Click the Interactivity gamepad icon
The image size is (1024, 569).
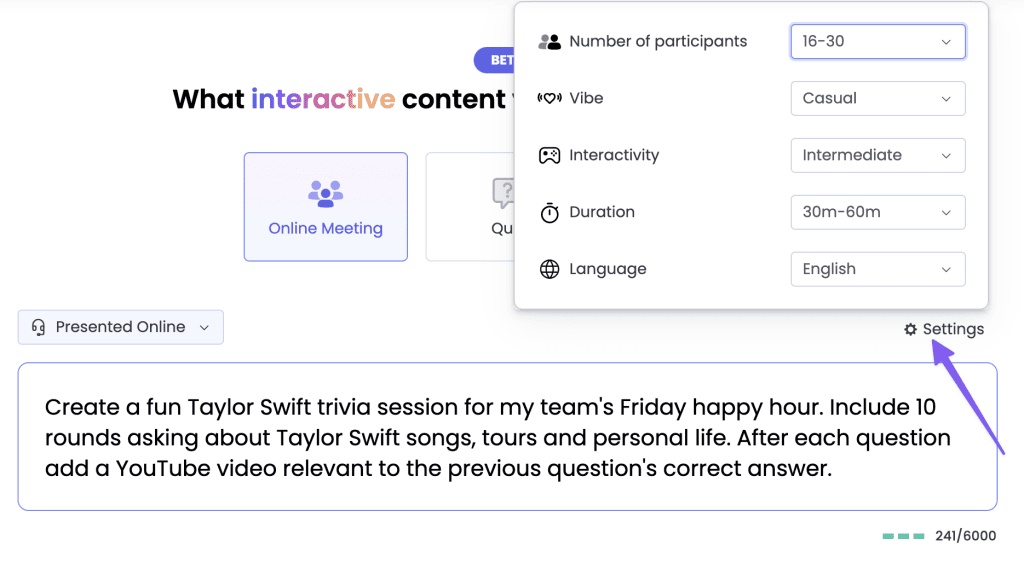point(549,155)
